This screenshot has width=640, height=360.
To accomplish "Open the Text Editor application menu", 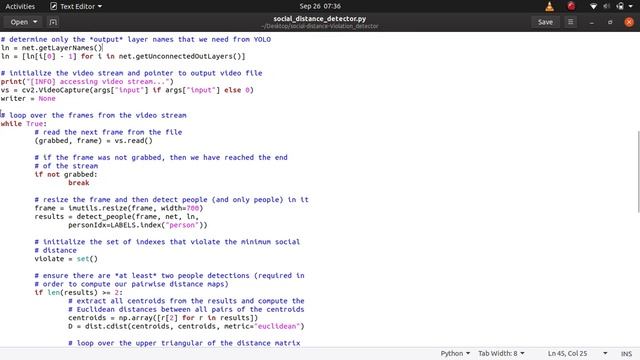I will (76, 6).
